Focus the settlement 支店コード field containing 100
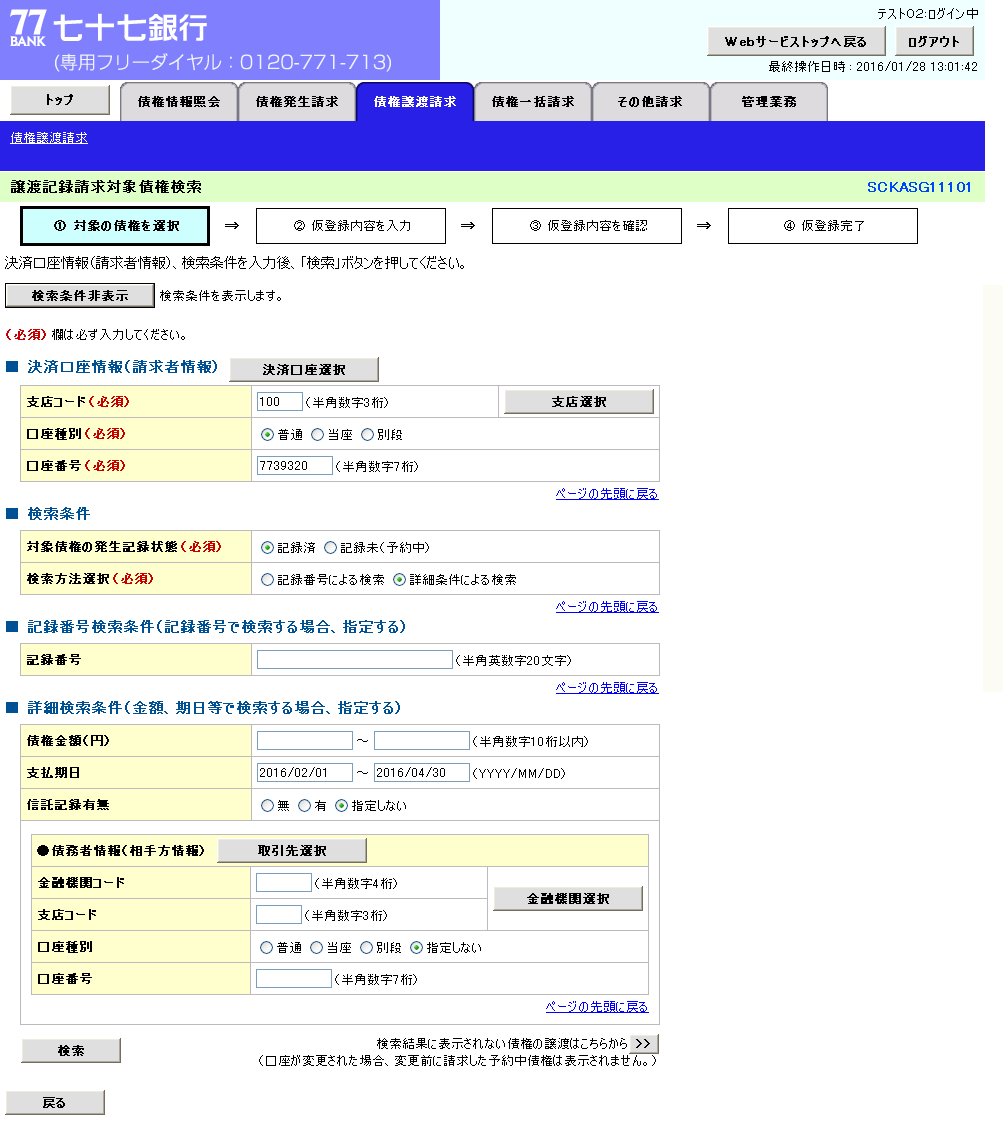The height and width of the screenshot is (1129, 1003). 279,402
